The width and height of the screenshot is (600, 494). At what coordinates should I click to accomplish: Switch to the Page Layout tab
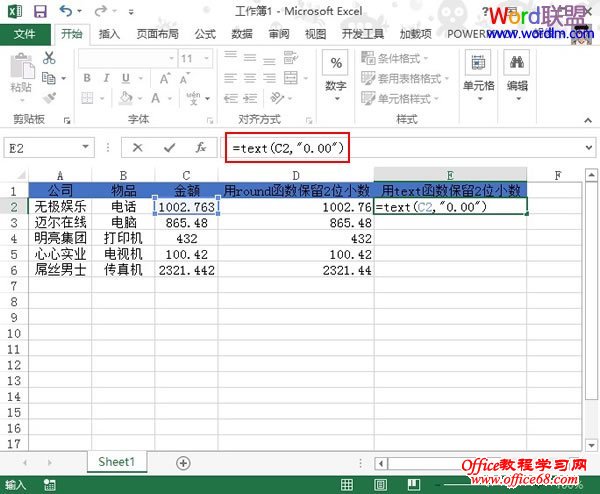coord(158,34)
